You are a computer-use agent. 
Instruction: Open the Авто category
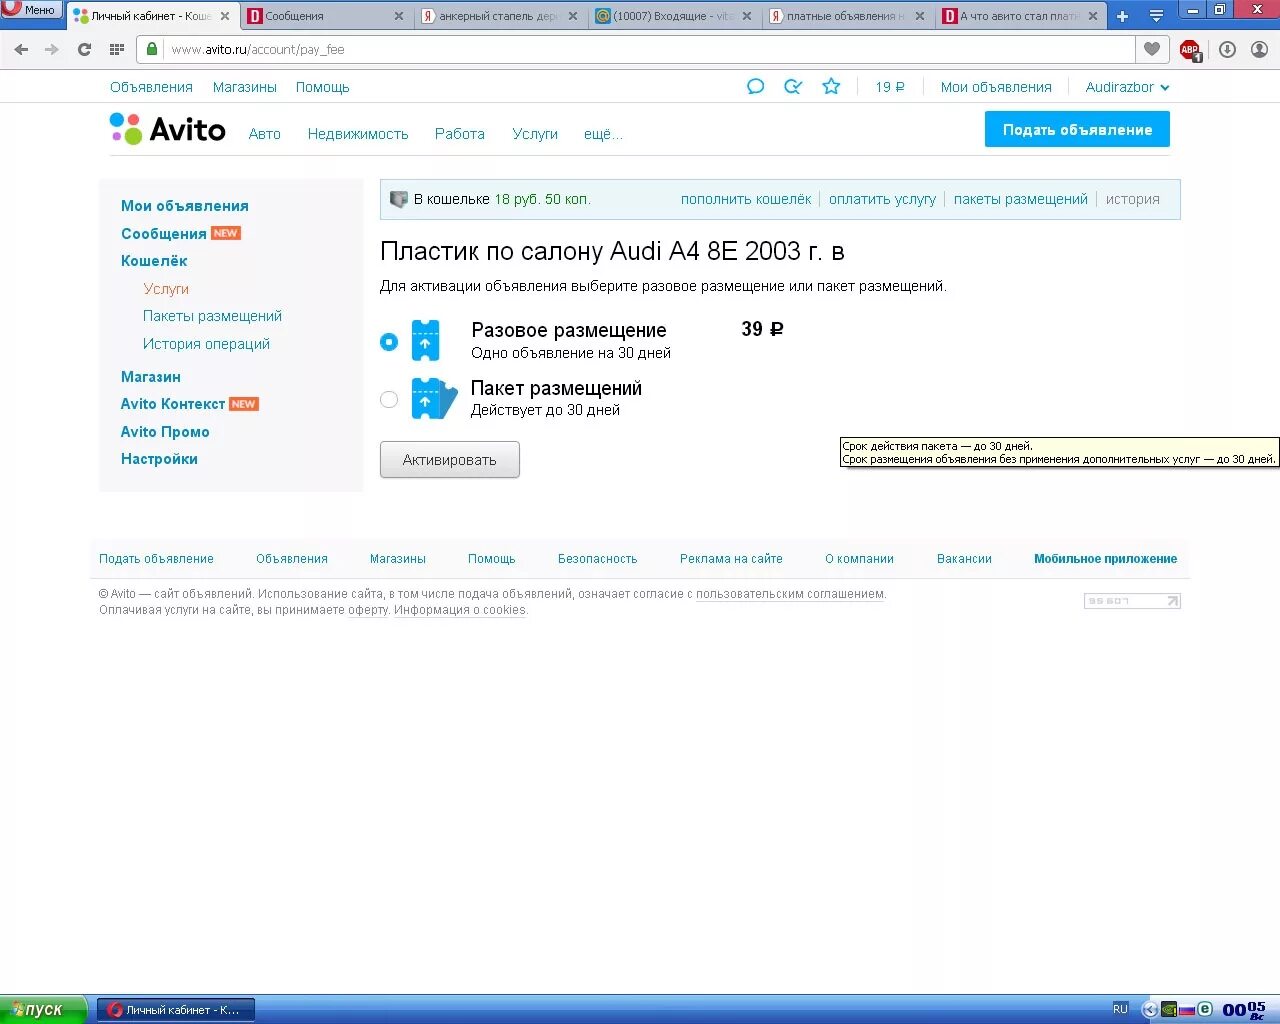[x=265, y=134]
